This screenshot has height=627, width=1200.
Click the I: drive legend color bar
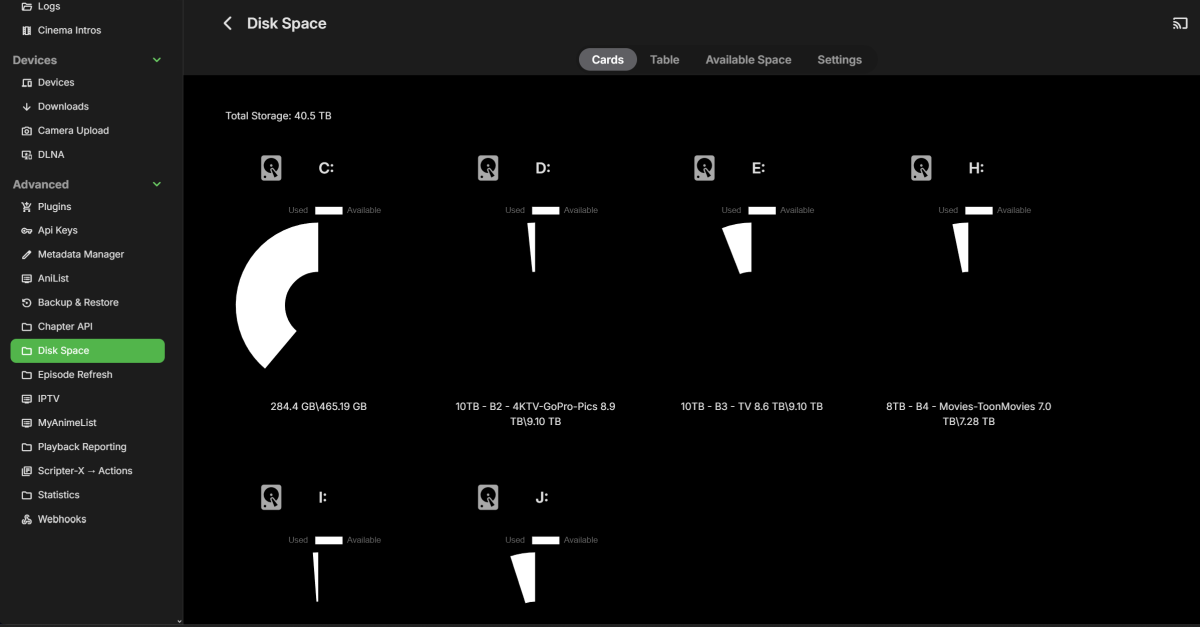pos(329,540)
